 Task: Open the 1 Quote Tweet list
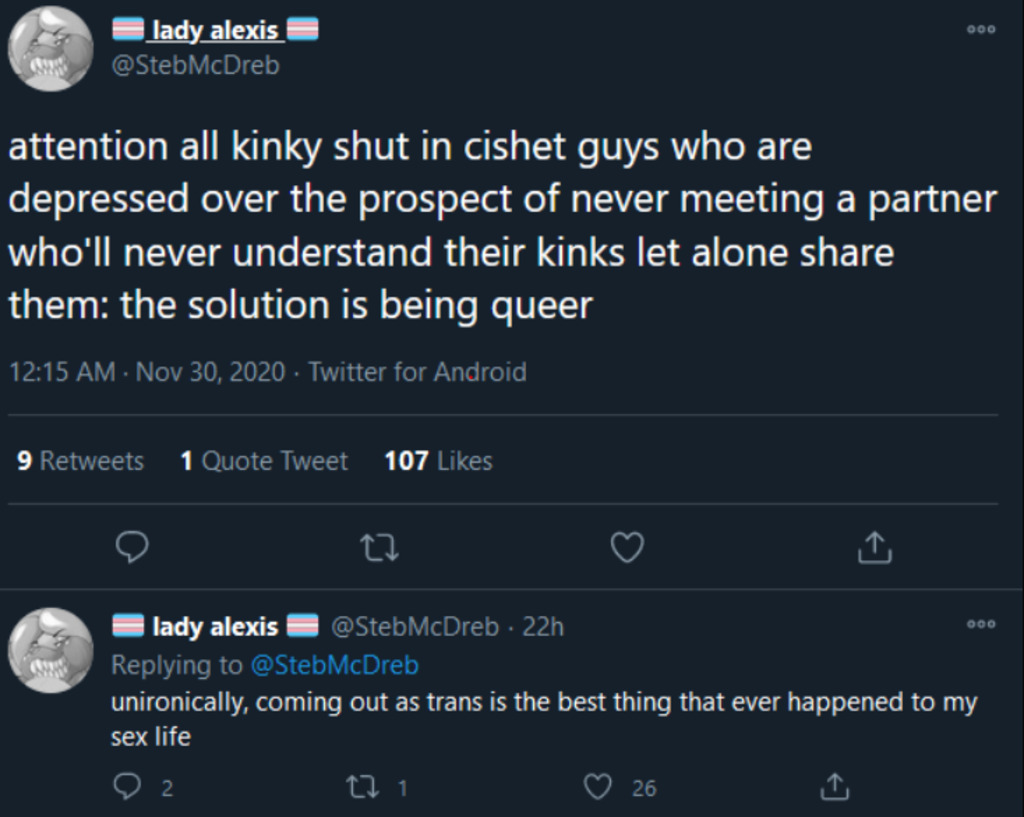point(264,461)
